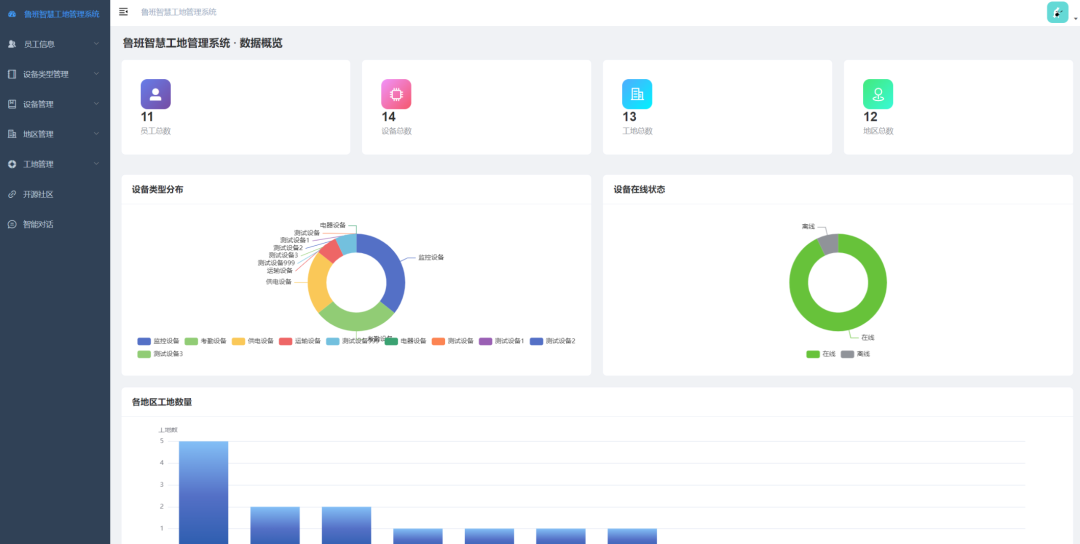Image resolution: width=1080 pixels, height=544 pixels.
Task: Click the 设备类型管理 sidebar icon
Action: pyautogui.click(x=12, y=74)
